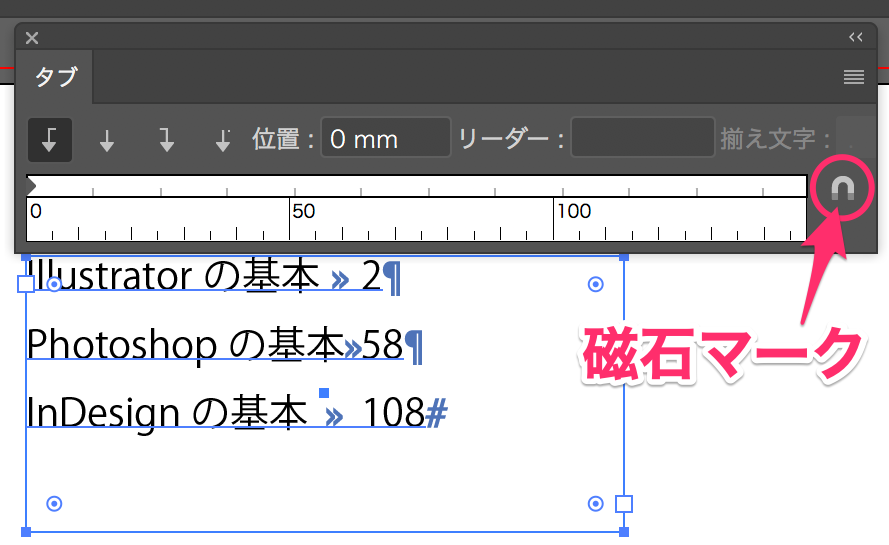The width and height of the screenshot is (889, 545).
Task: Click the リーダー input field
Action: (x=642, y=138)
